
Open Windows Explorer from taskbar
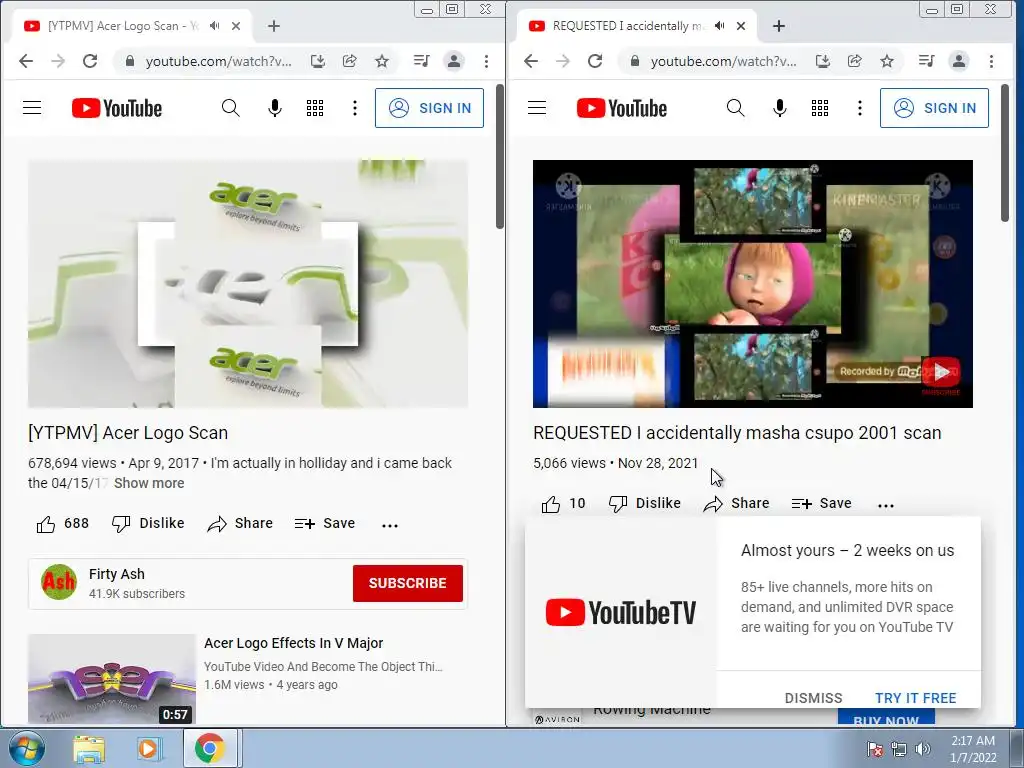pyautogui.click(x=89, y=749)
